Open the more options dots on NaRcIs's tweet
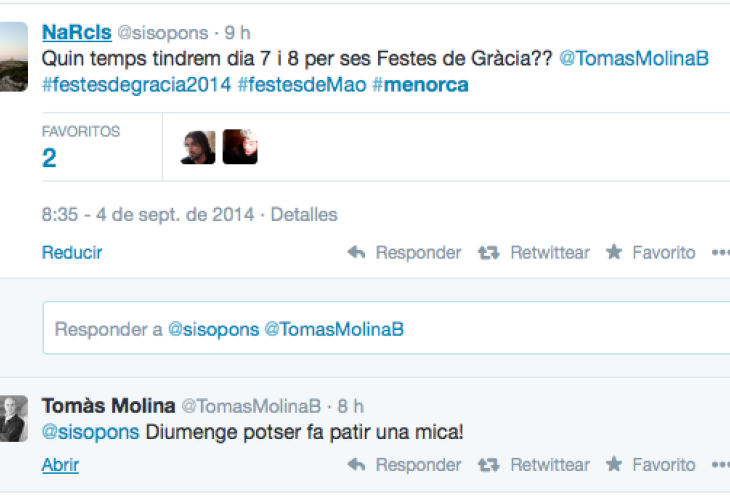Screen dimensions: 730x500 pos(720,253)
